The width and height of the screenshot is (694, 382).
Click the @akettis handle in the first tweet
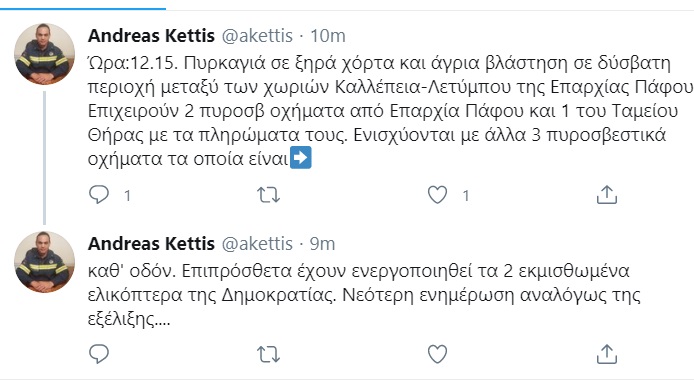point(257,35)
